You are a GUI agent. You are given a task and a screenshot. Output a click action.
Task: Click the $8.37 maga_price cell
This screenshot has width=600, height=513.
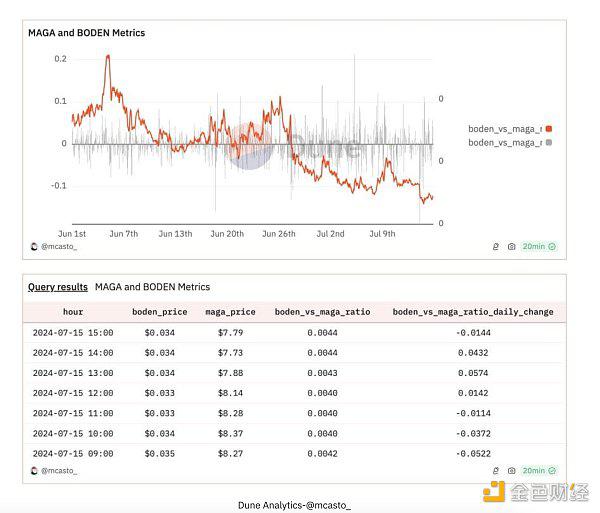click(x=230, y=434)
